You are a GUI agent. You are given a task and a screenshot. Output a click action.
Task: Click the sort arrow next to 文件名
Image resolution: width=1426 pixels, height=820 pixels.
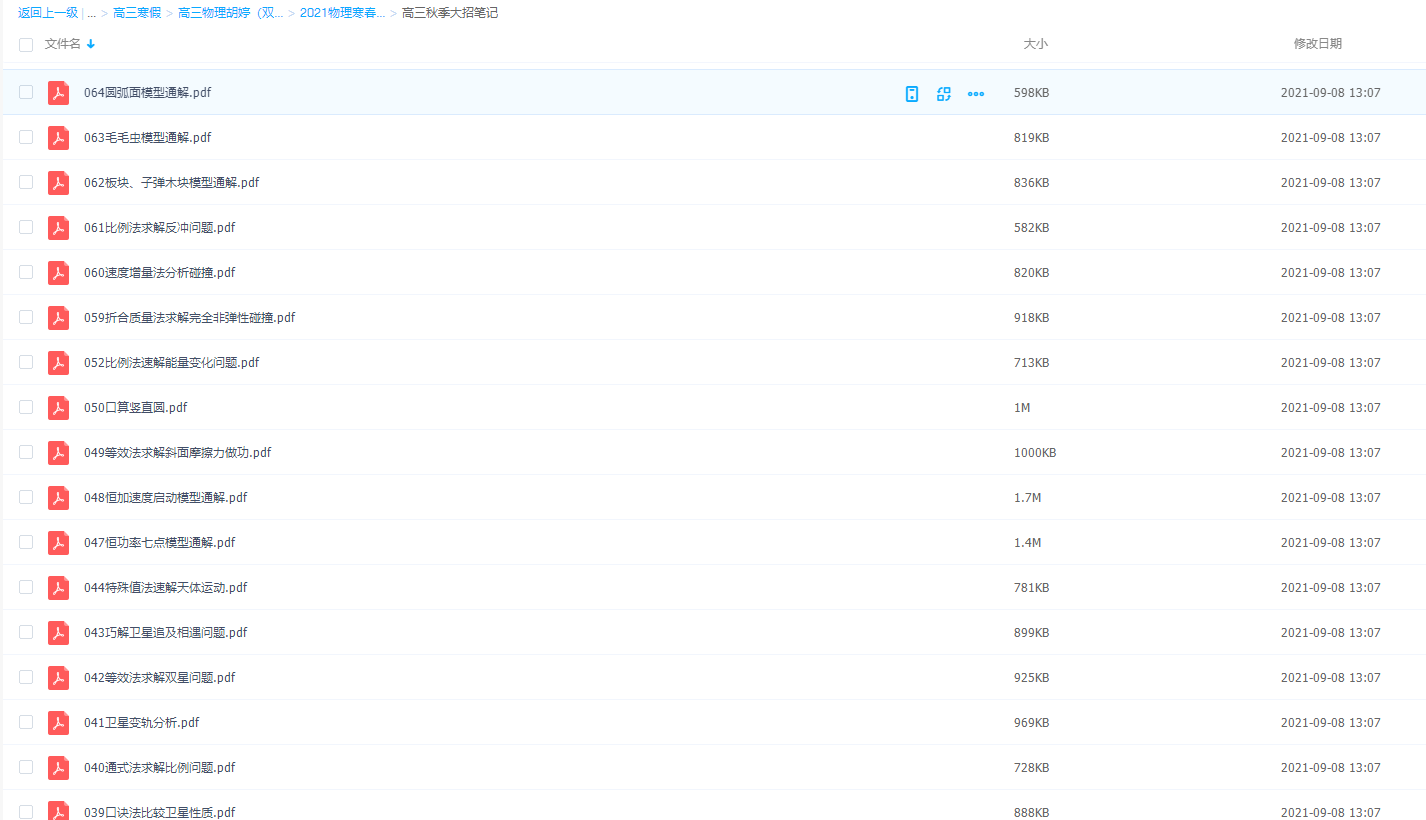point(91,44)
